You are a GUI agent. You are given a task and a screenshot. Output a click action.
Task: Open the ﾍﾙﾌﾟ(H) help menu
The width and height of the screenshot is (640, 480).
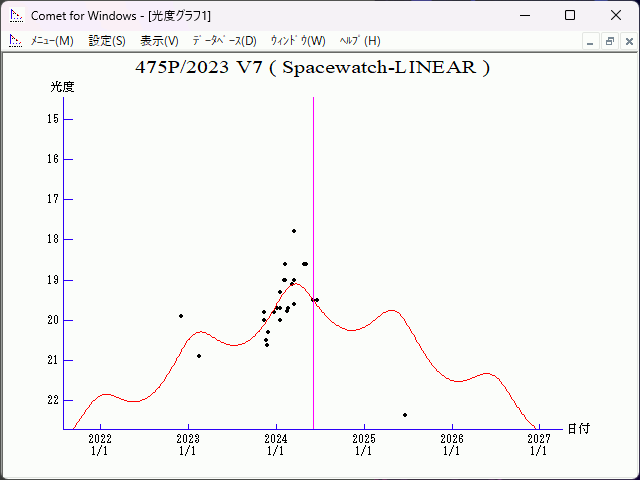click(360, 41)
